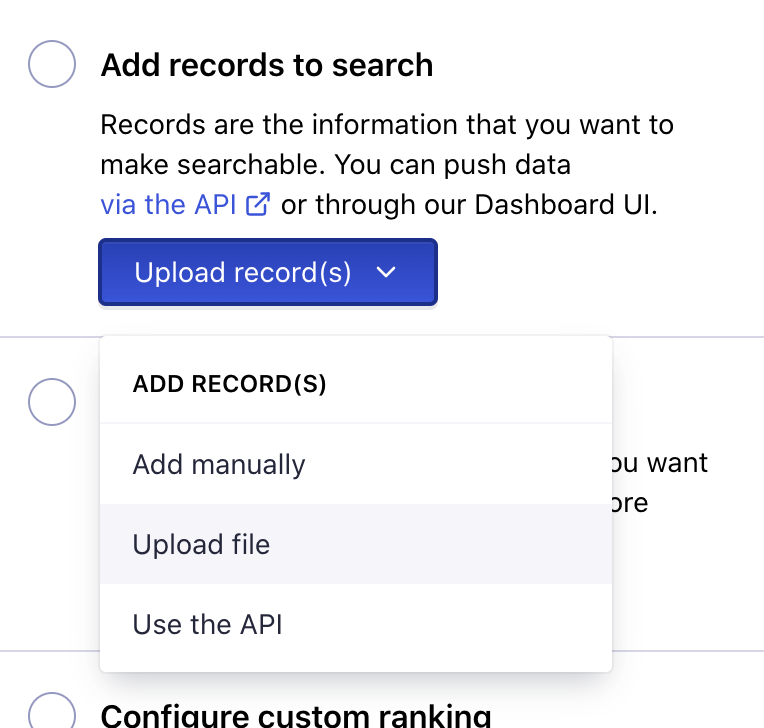Viewport: 764px width, 728px height.
Task: Select the second step circle behind the dropdown
Action: (x=52, y=403)
